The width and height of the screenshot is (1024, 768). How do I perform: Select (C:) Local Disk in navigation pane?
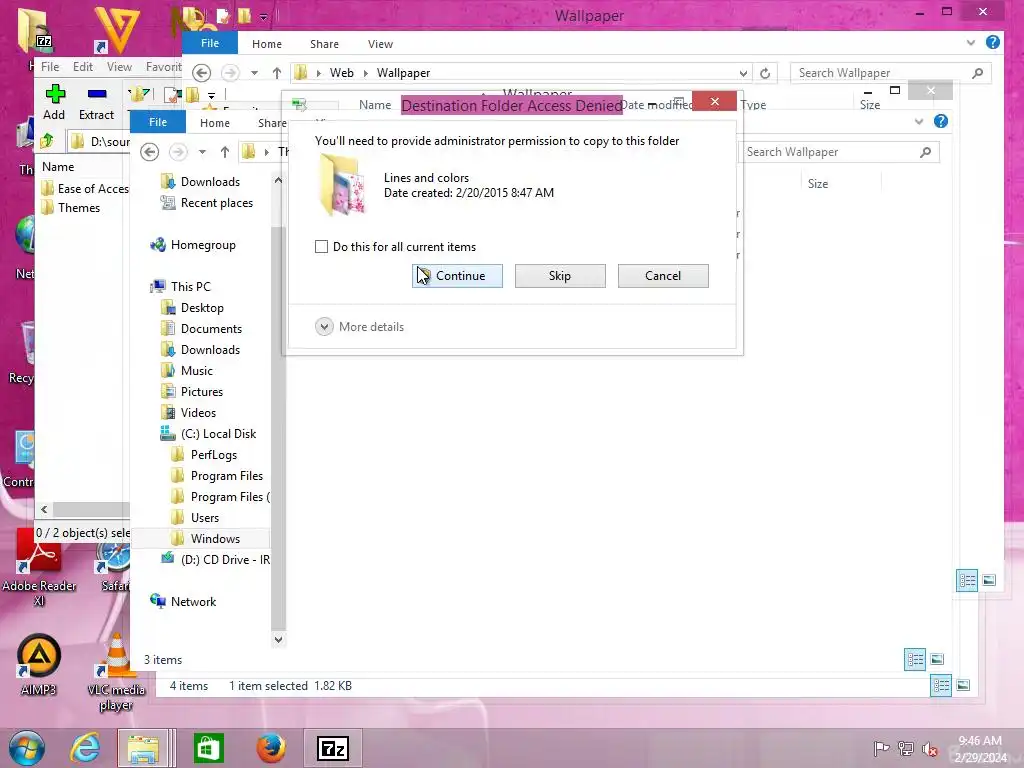coord(209,434)
